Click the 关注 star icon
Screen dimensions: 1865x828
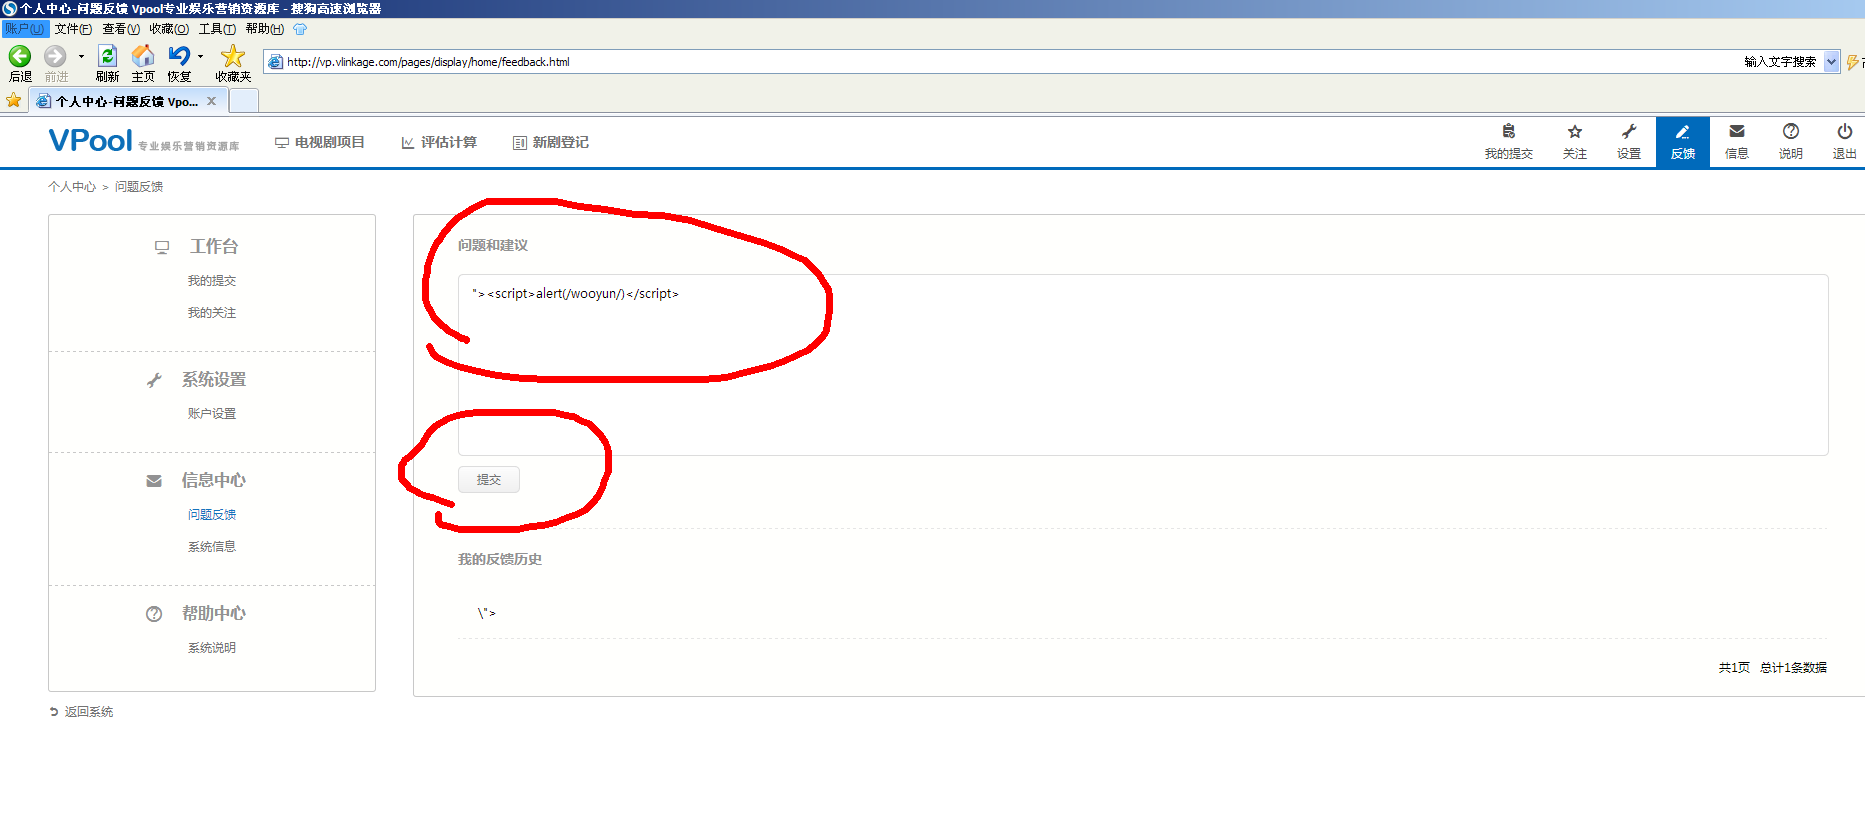pyautogui.click(x=1575, y=131)
